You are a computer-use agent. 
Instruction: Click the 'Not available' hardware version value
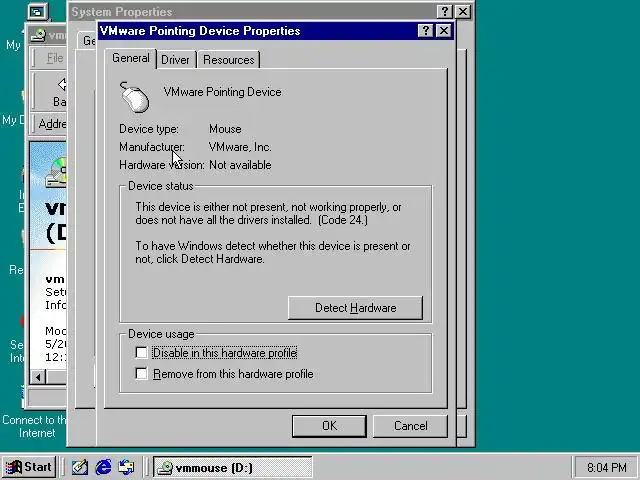pos(240,165)
